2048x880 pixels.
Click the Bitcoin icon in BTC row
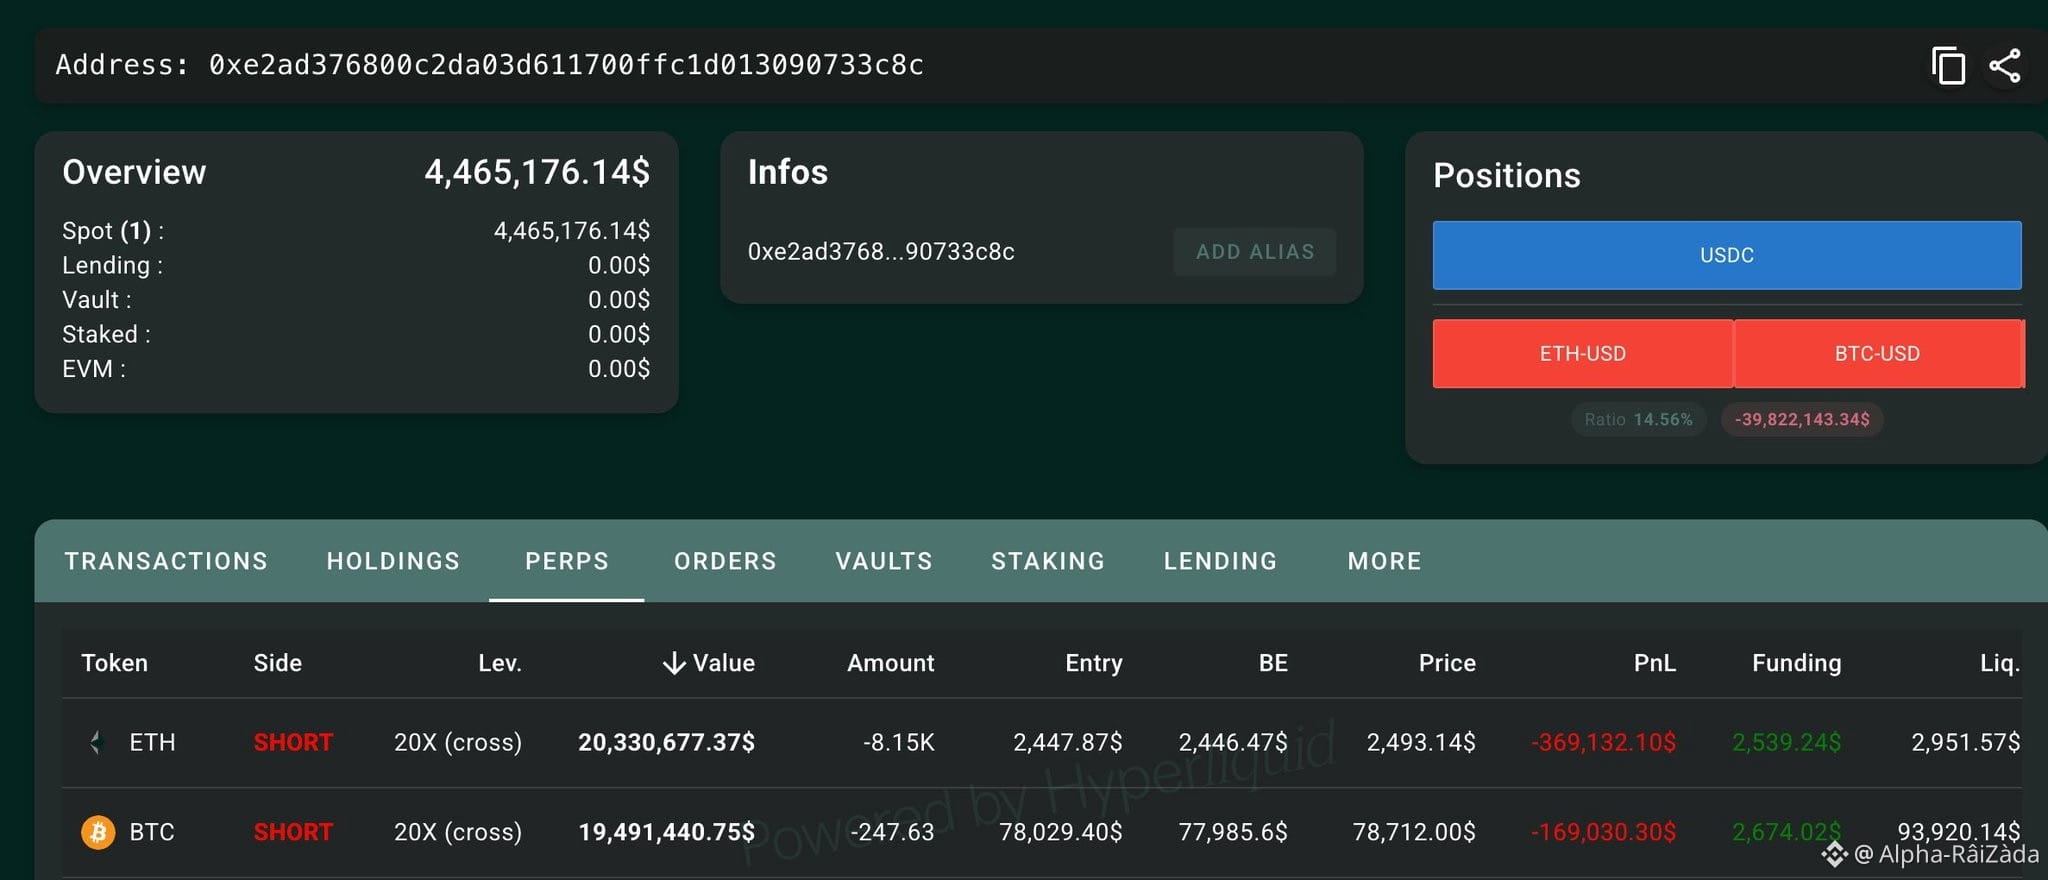click(98, 832)
